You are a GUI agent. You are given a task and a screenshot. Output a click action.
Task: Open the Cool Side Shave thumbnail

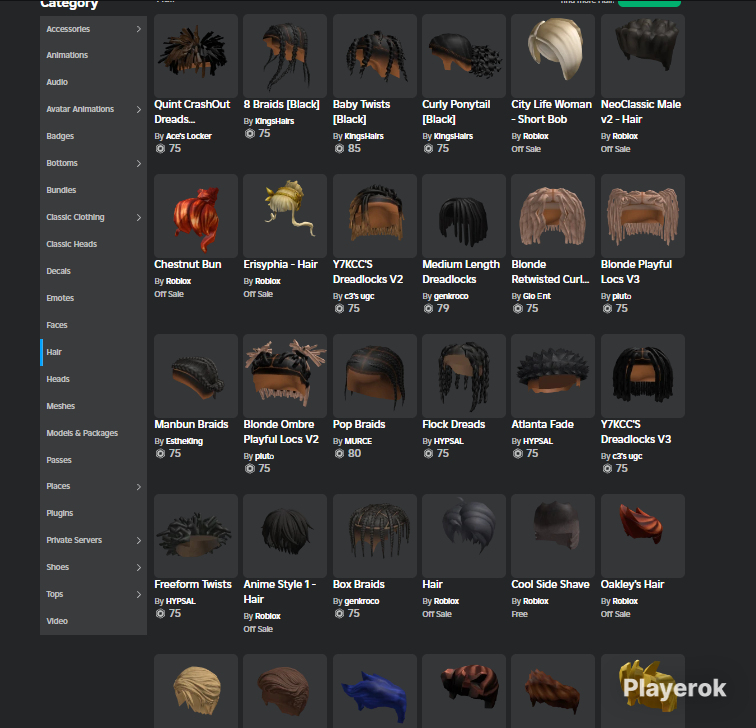pos(553,536)
